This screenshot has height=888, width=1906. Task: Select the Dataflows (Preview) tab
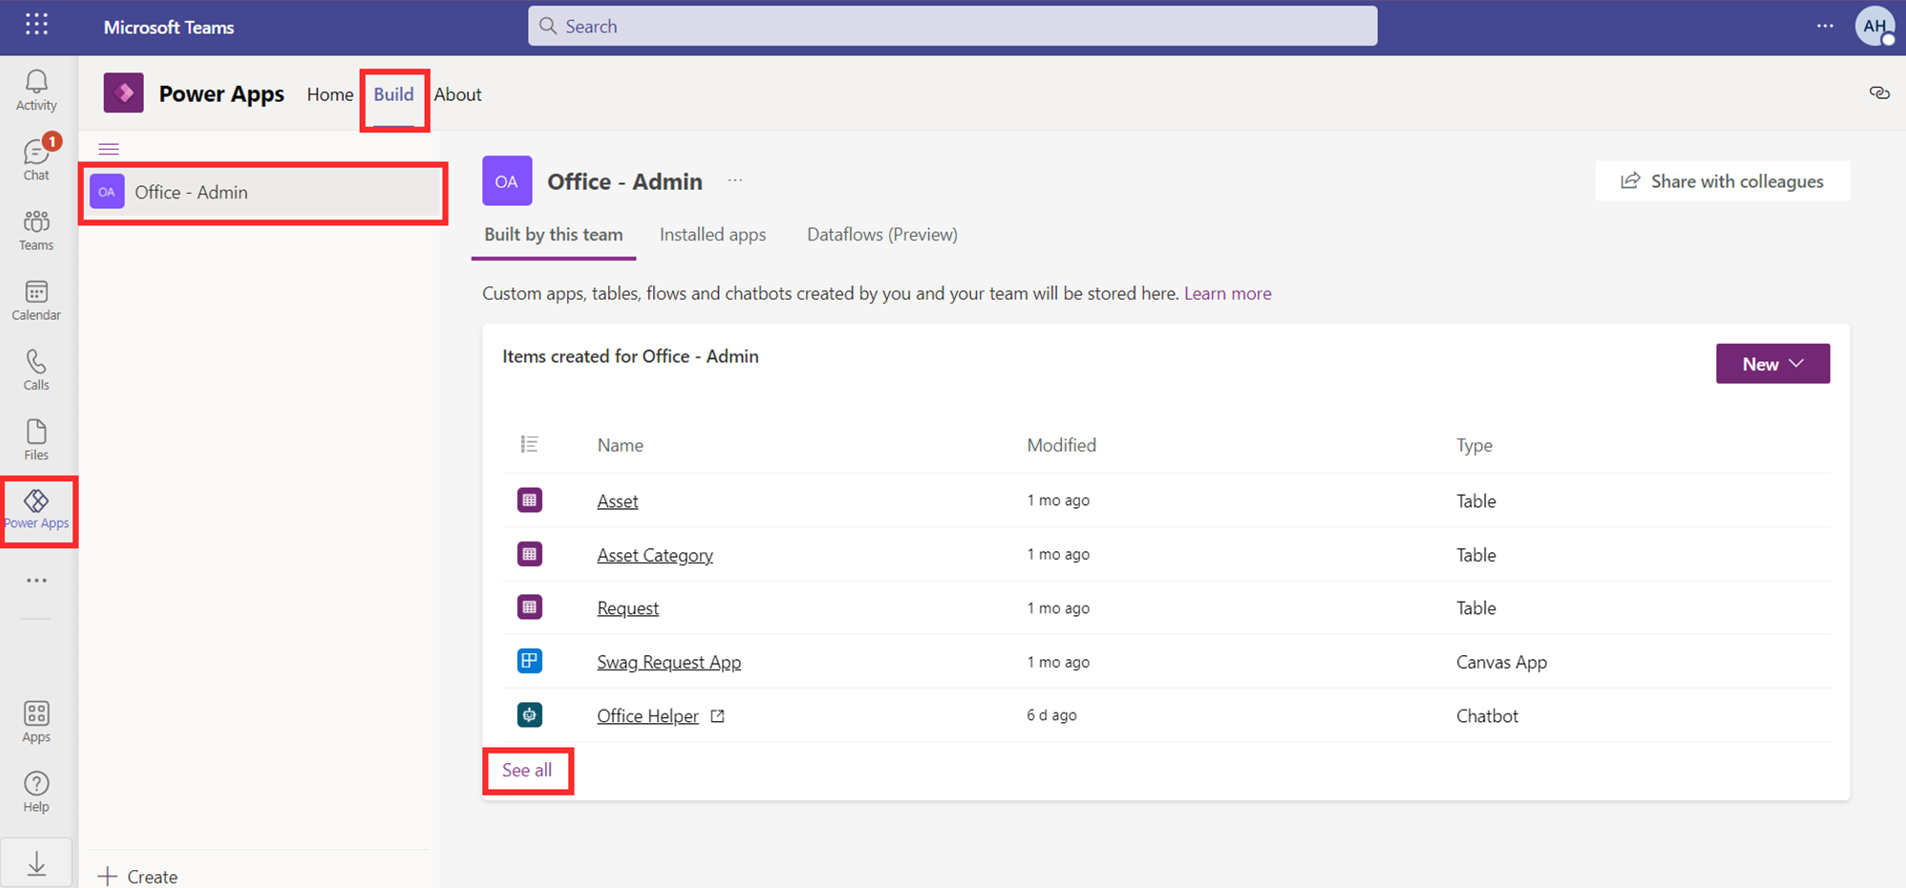tap(882, 235)
